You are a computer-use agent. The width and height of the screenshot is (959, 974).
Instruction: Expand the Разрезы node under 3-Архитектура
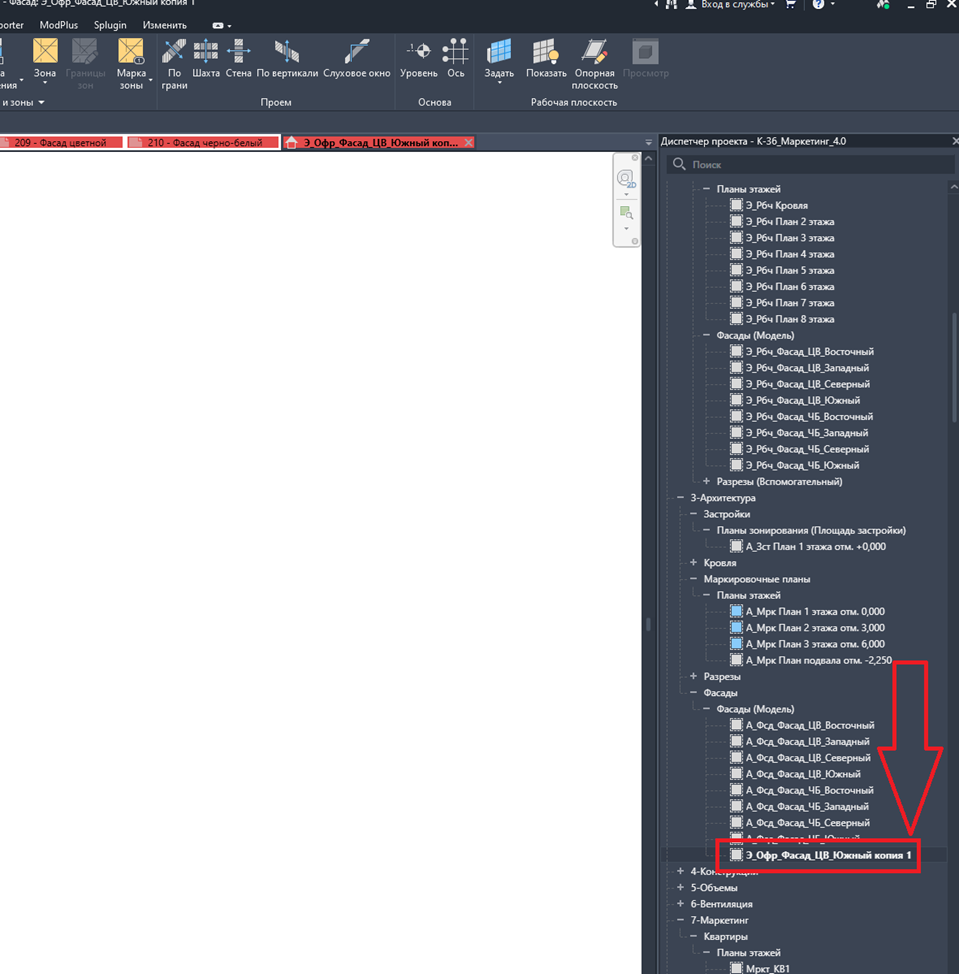693,676
